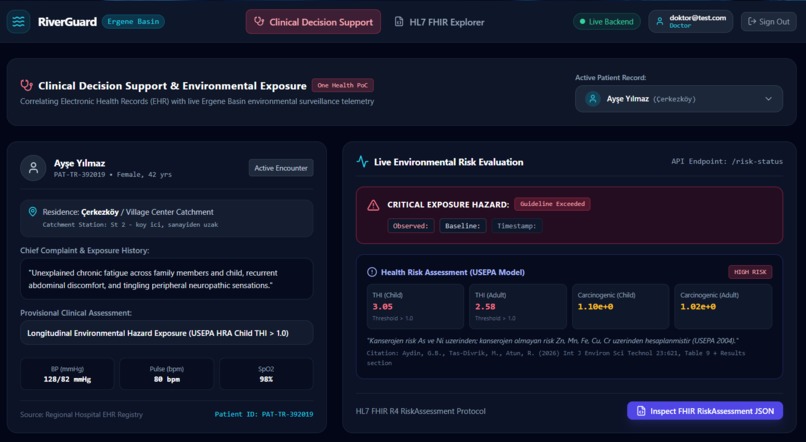The image size is (806, 442).
Task: Click the Timestamp: field chip
Action: 517,226
